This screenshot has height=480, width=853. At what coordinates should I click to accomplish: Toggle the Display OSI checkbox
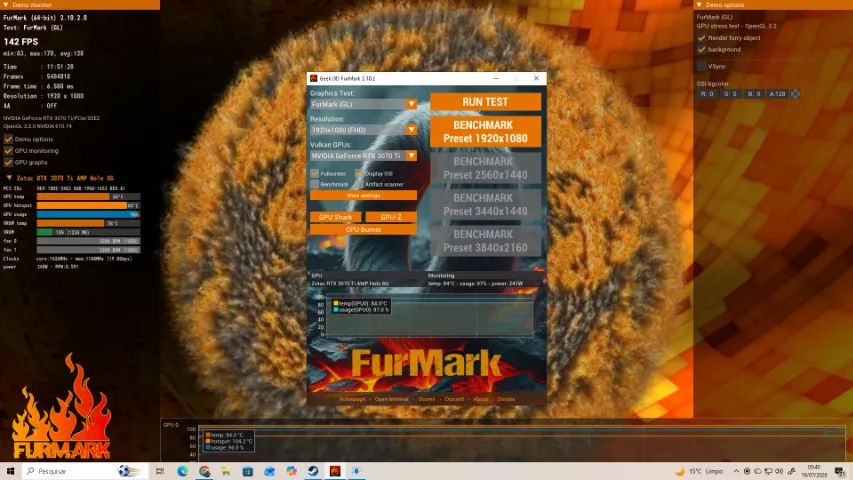[x=359, y=174]
